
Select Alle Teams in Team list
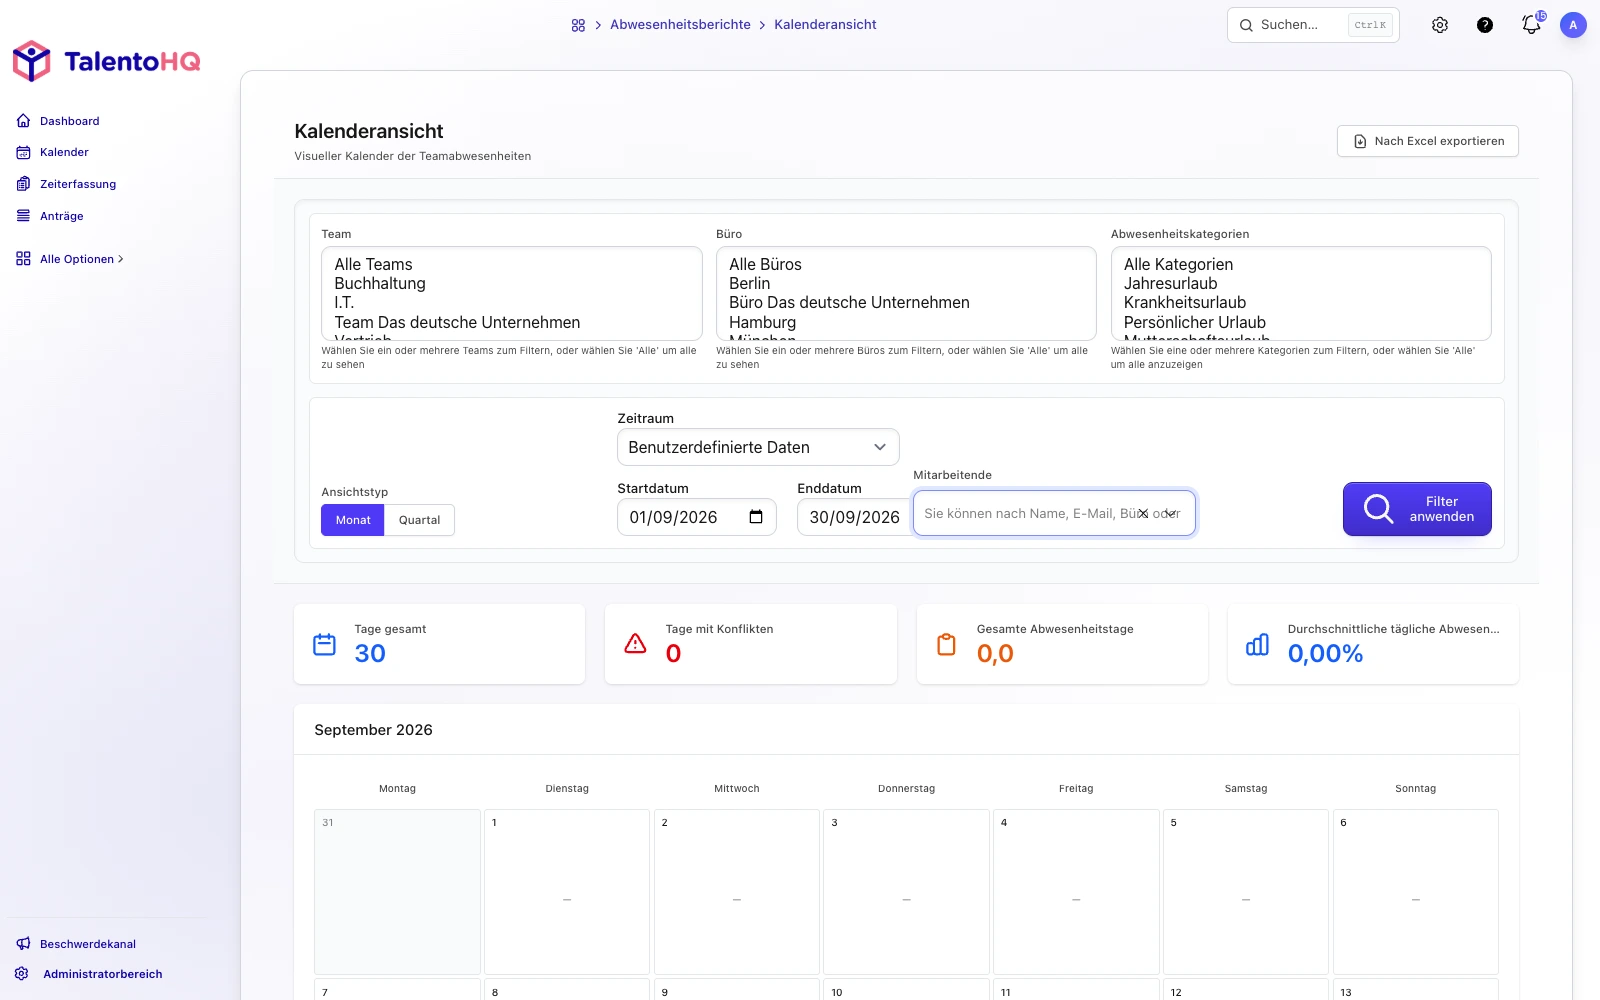pyautogui.click(x=373, y=264)
